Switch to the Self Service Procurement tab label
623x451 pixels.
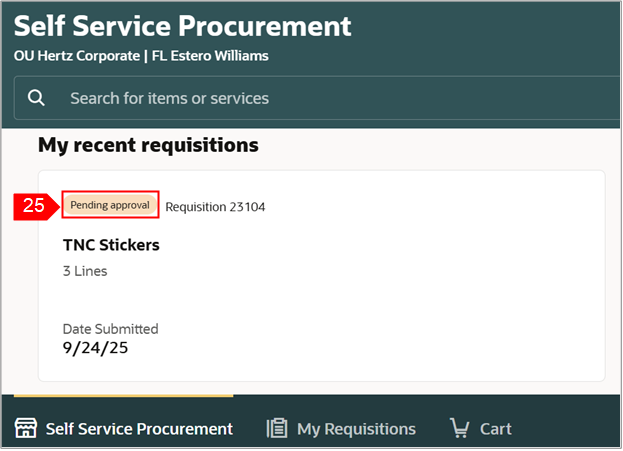[138, 428]
